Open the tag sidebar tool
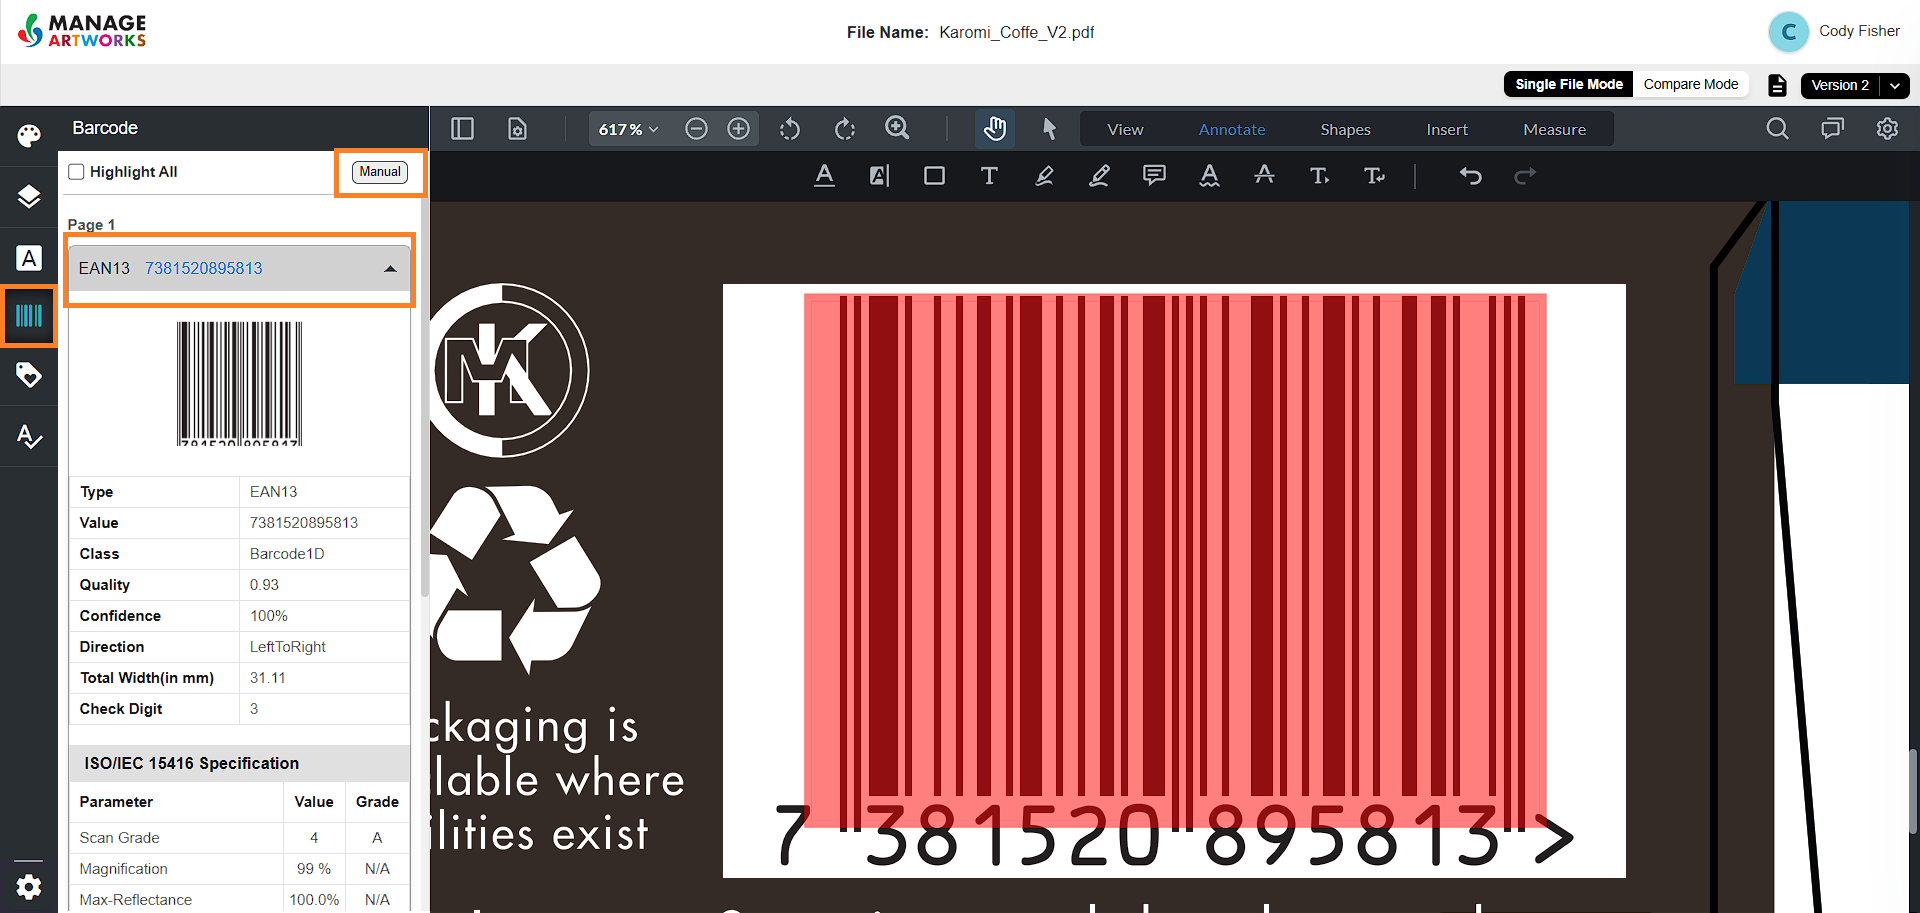Screen dimensions: 1920x913 point(29,376)
